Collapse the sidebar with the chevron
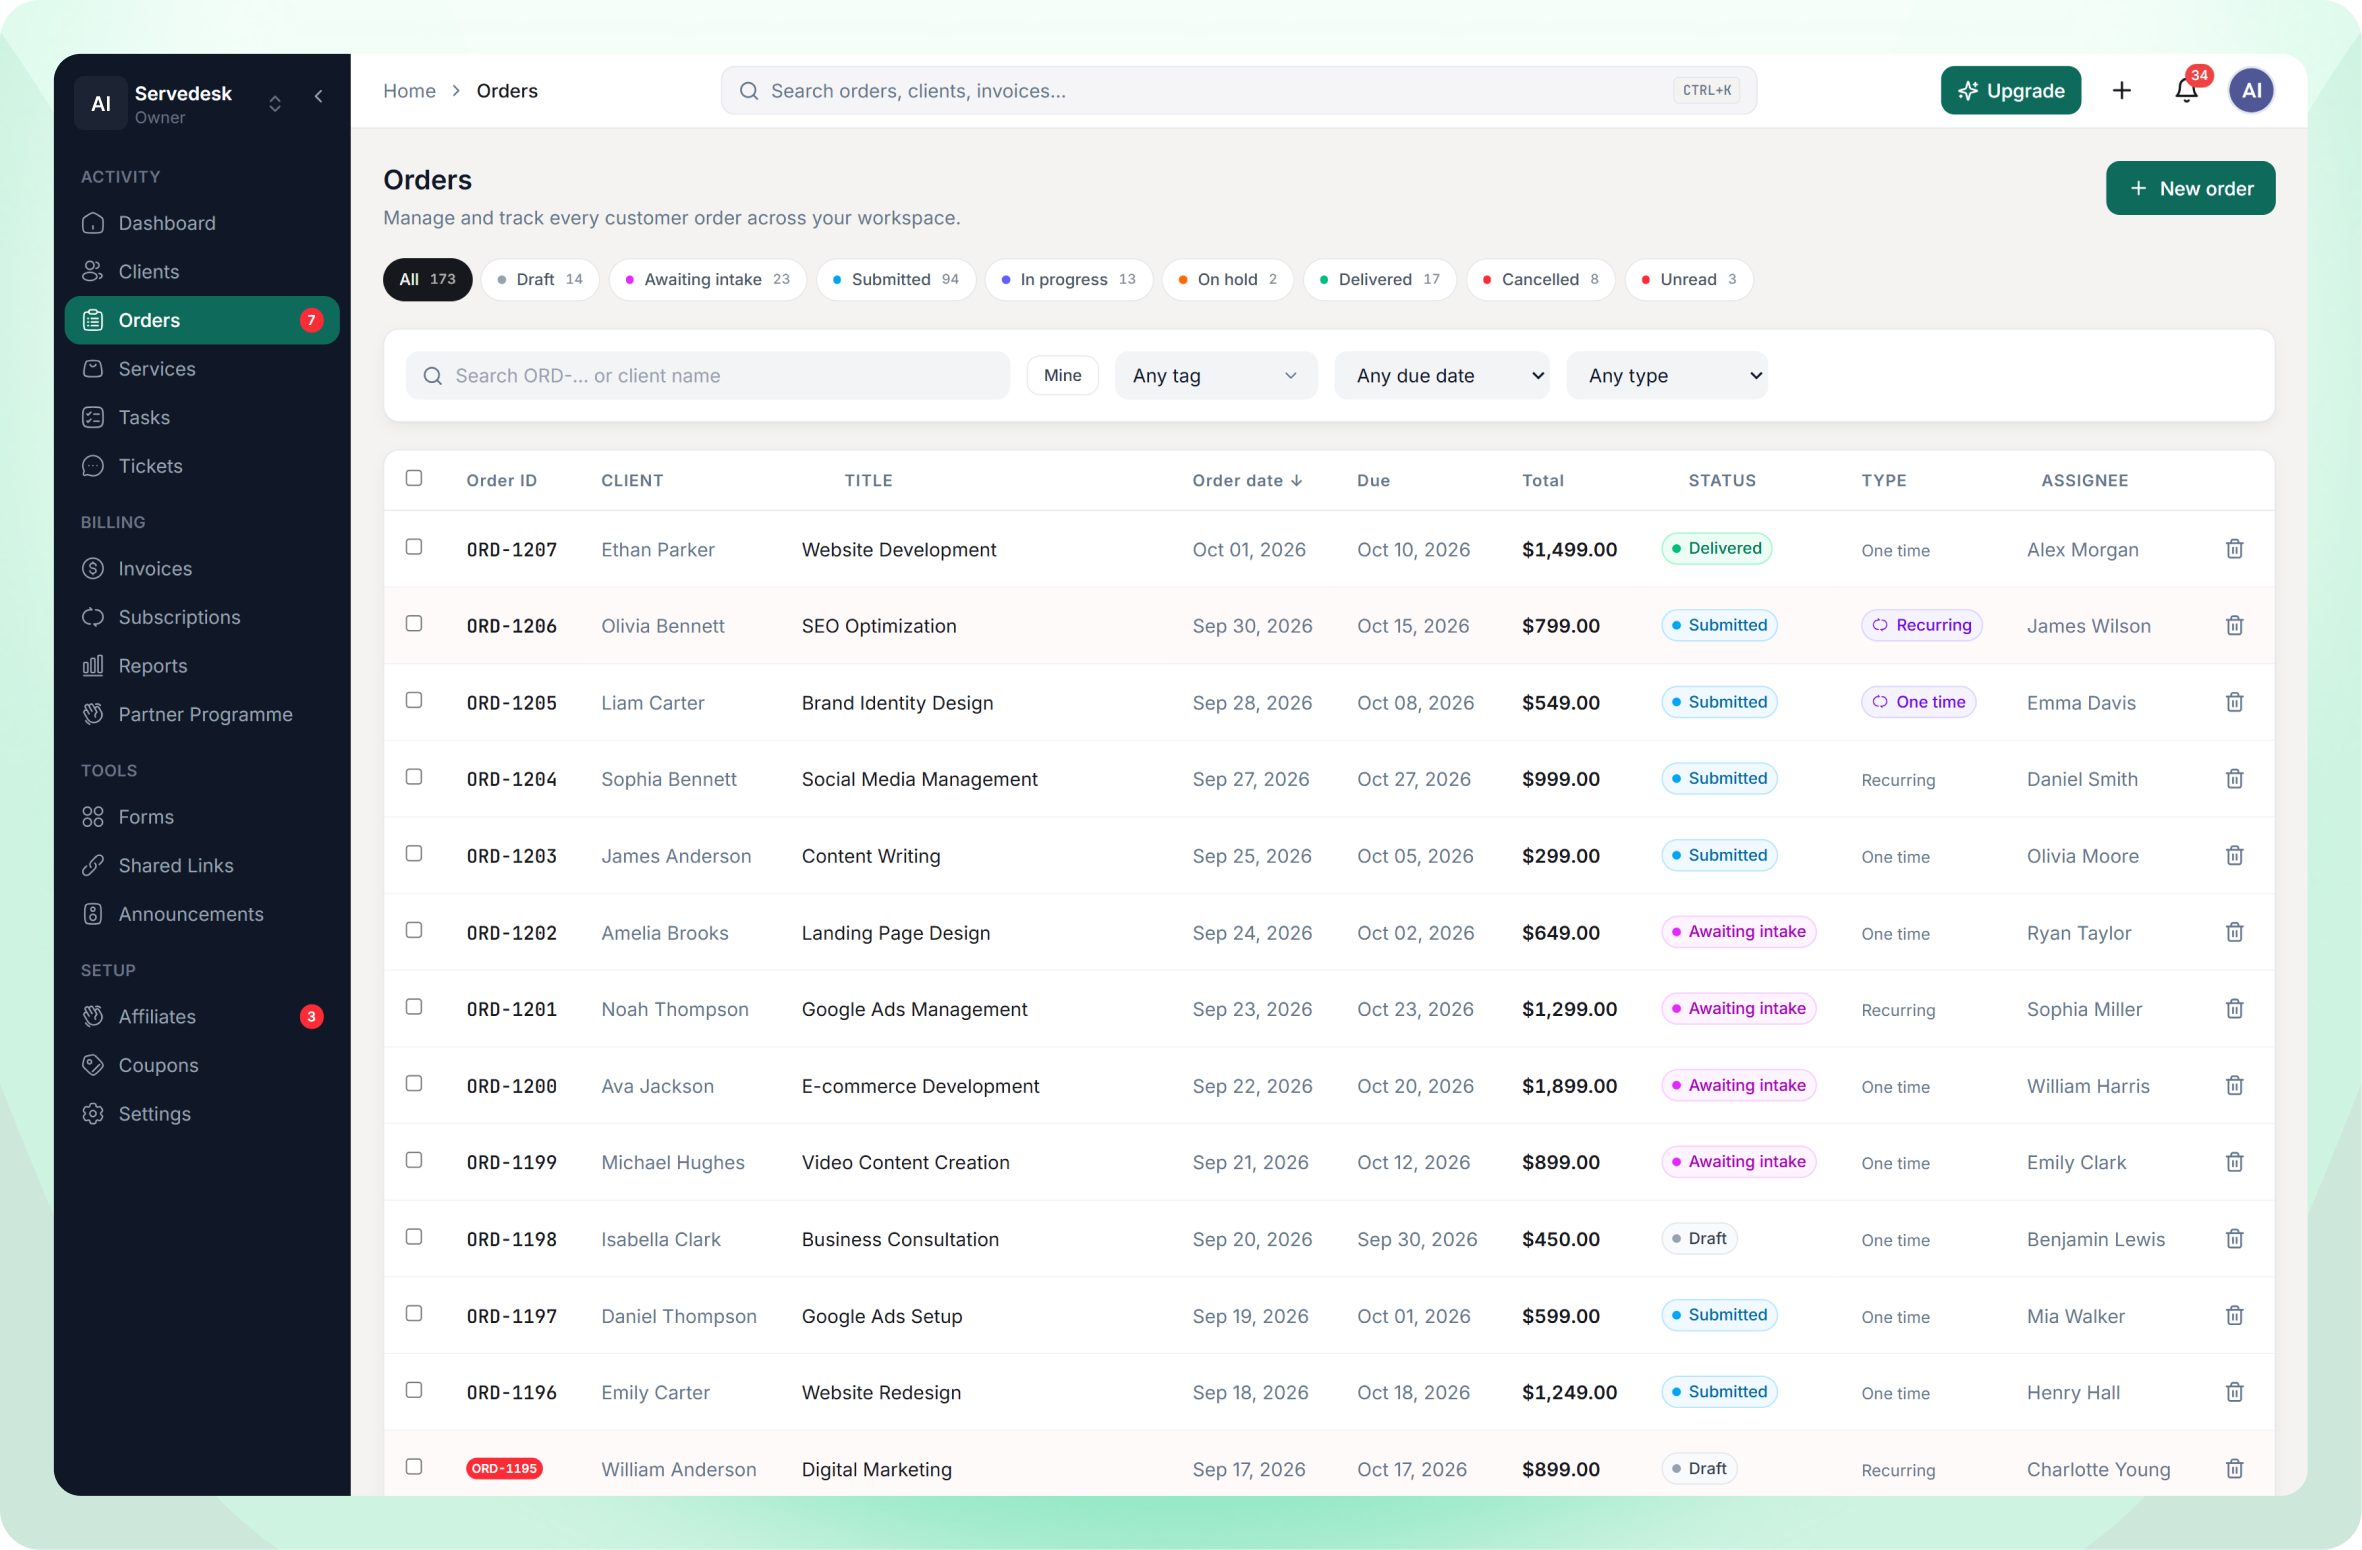The width and height of the screenshot is (2362, 1550). (319, 96)
